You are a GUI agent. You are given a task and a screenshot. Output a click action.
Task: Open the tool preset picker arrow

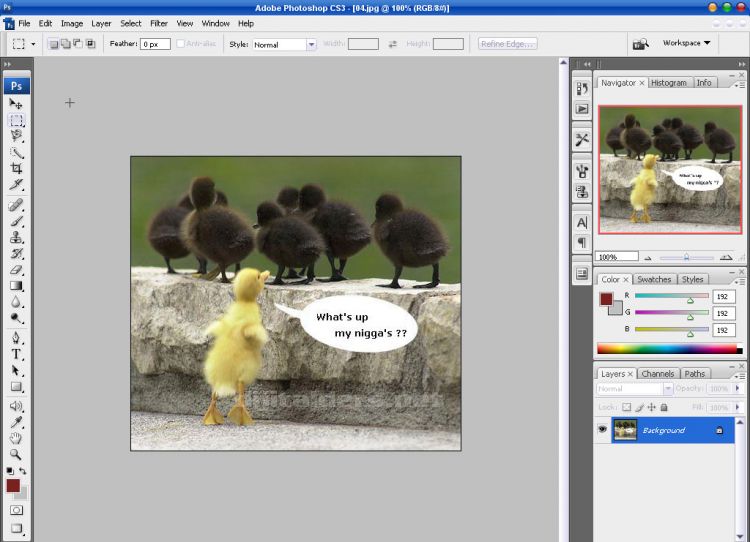coord(33,44)
